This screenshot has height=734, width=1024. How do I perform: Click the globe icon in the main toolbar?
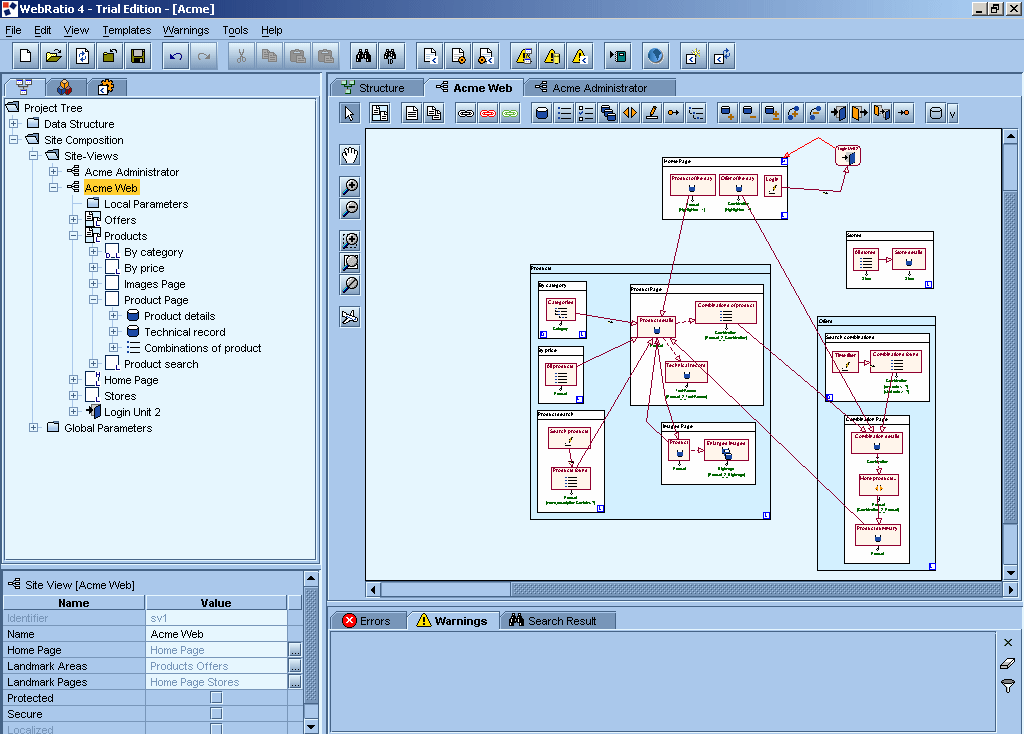pos(655,56)
